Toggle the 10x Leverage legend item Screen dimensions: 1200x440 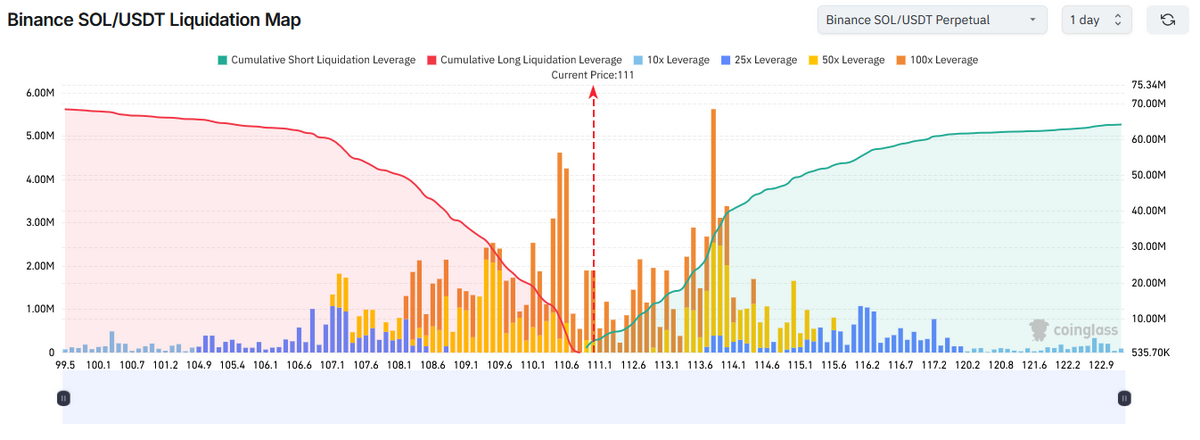pos(670,60)
